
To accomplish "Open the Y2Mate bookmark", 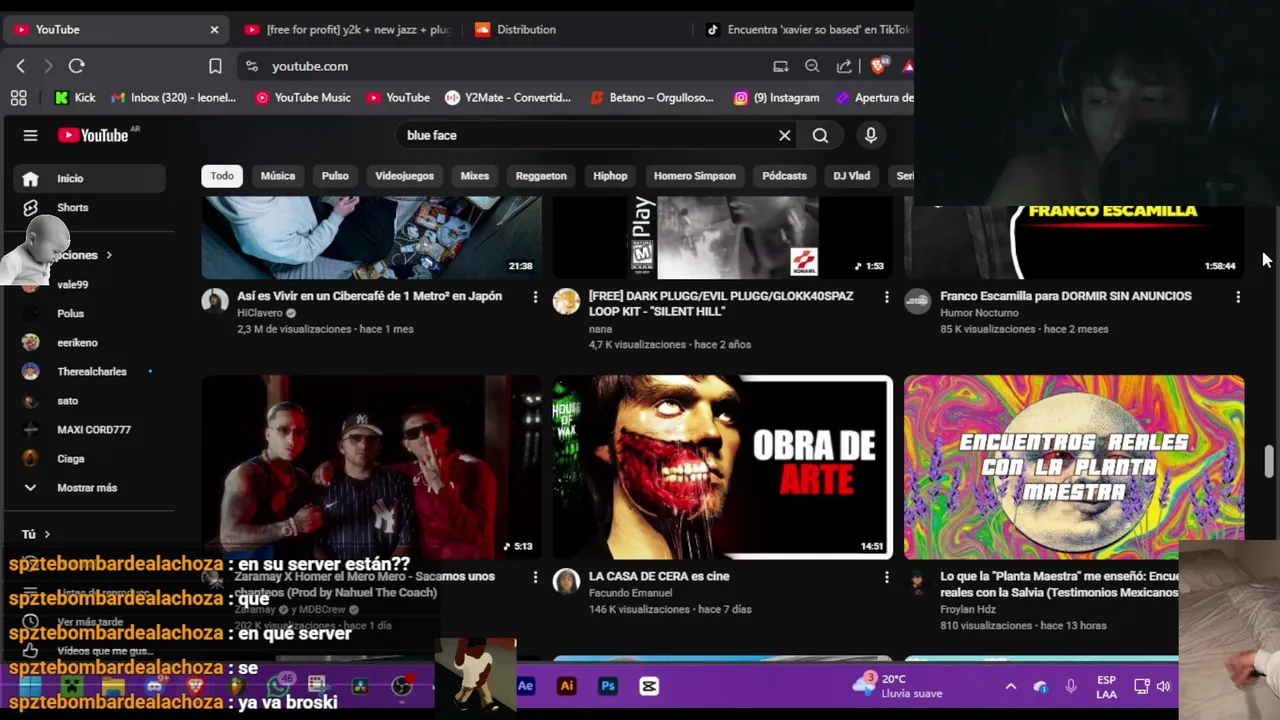I will tap(508, 97).
